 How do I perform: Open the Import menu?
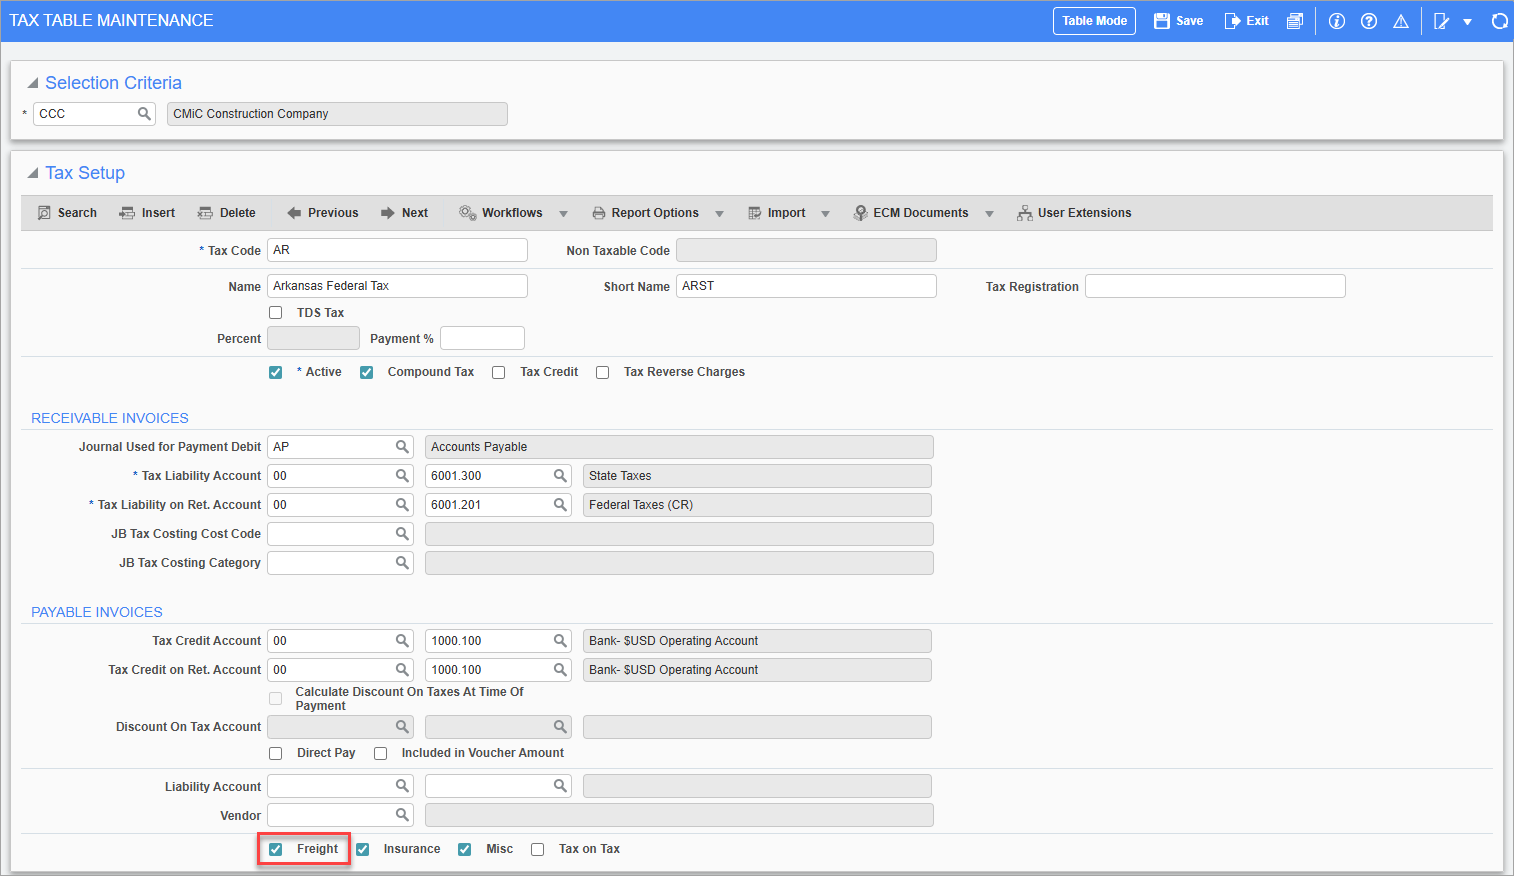(777, 213)
